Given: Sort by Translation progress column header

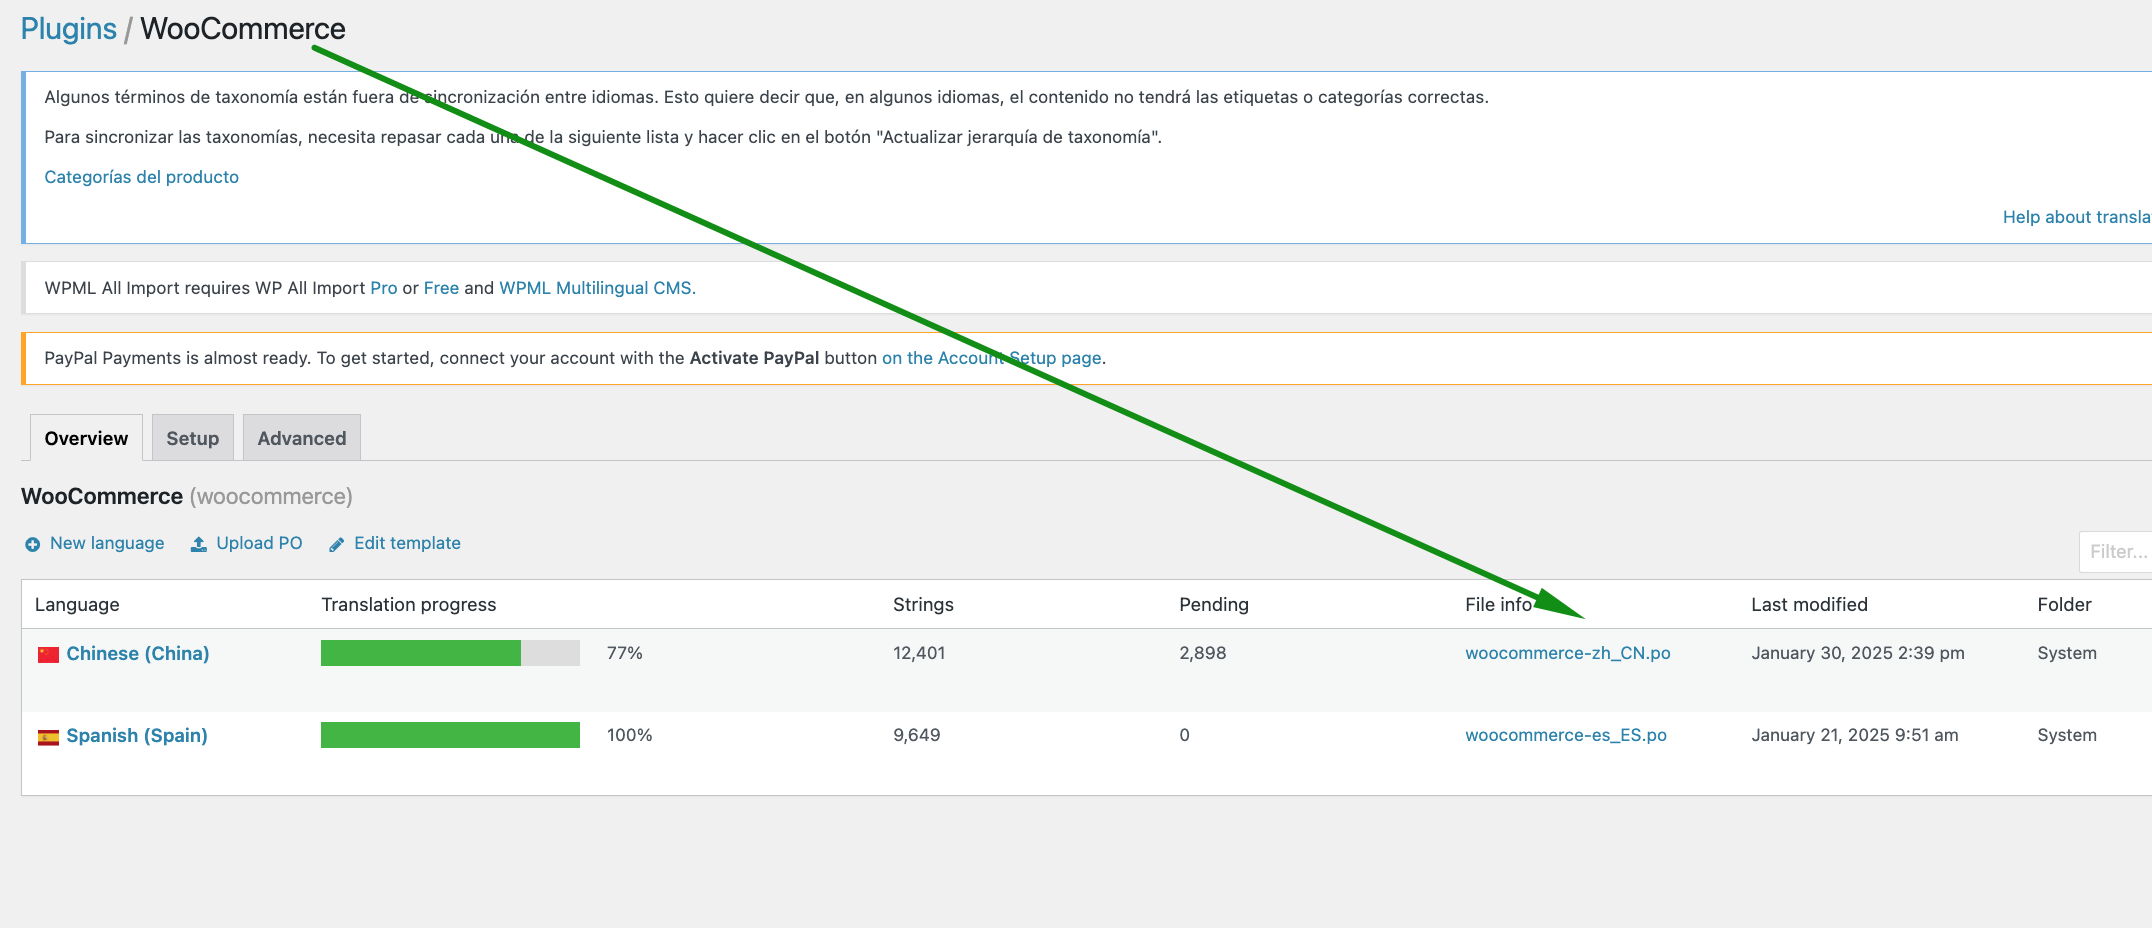Looking at the screenshot, I should pos(409,604).
